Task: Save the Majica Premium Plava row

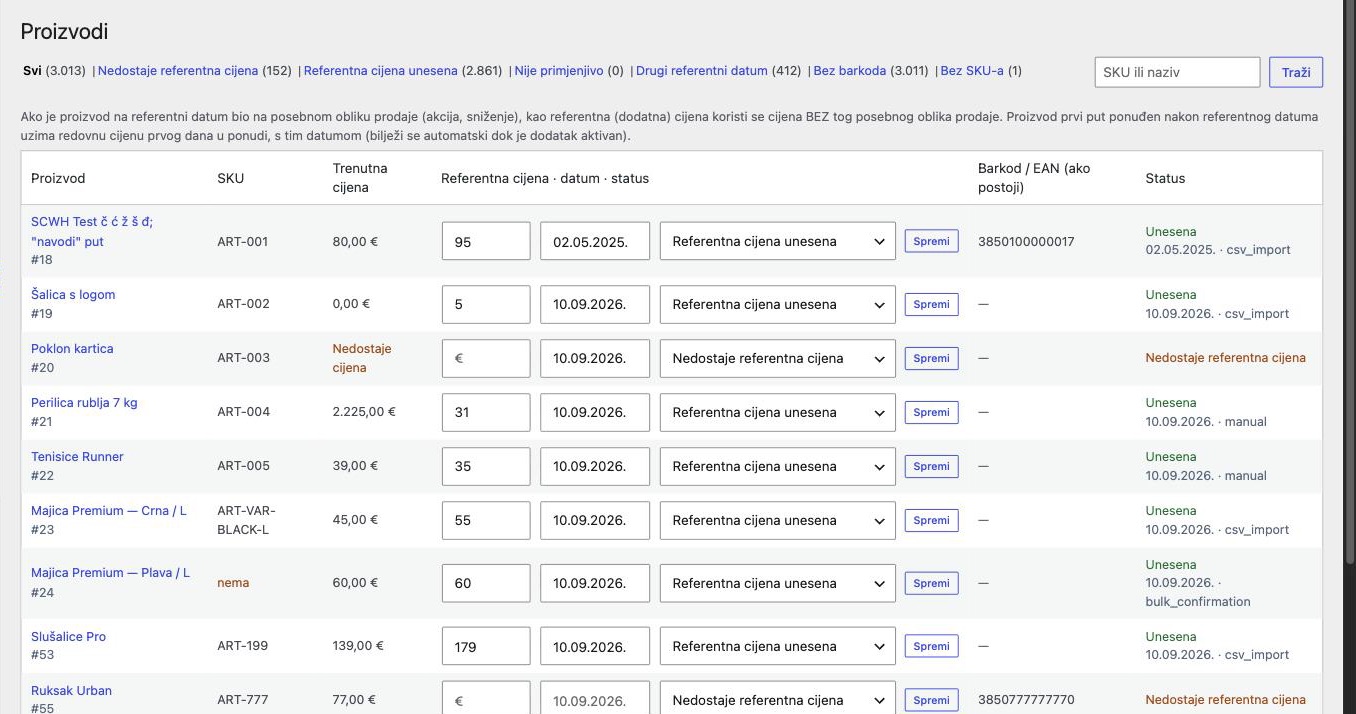Action: click(x=931, y=583)
